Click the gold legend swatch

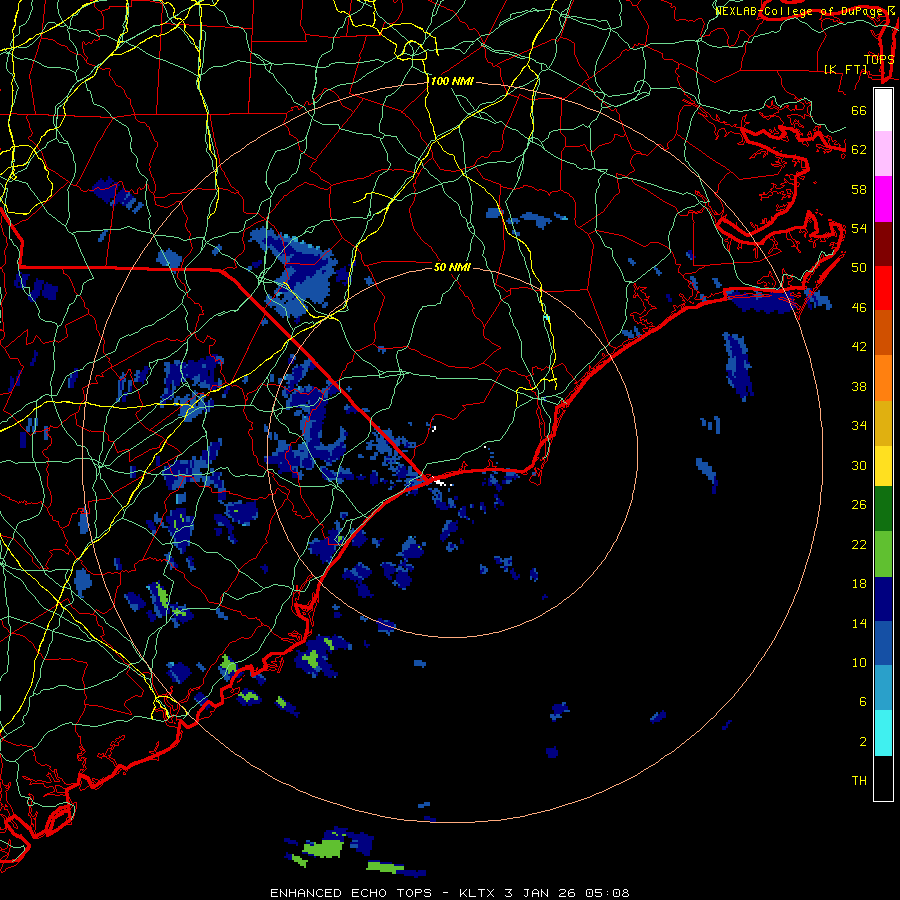click(x=883, y=423)
